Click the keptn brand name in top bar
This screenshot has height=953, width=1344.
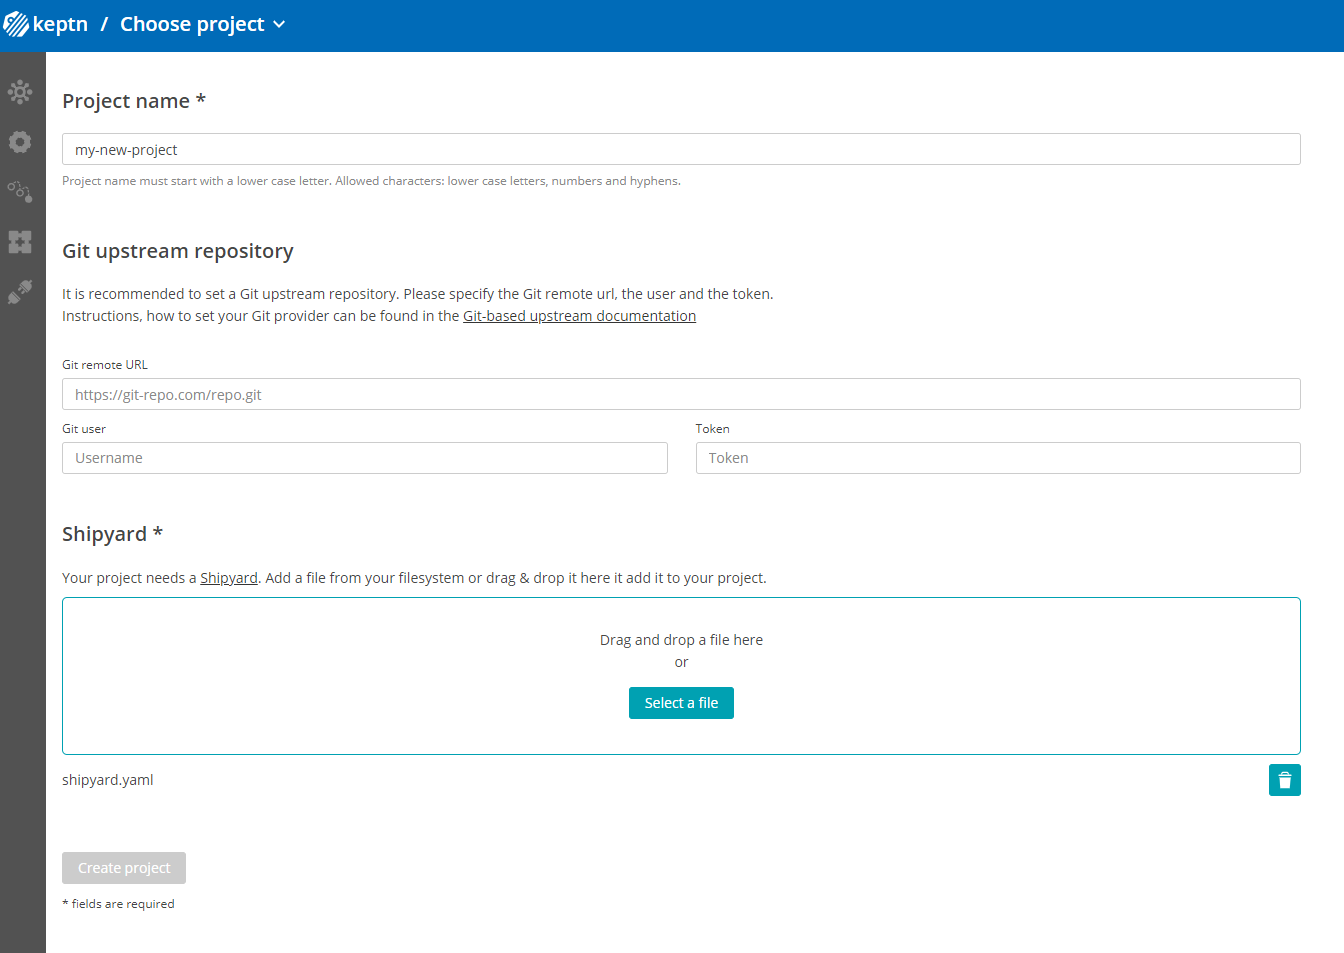(x=61, y=24)
